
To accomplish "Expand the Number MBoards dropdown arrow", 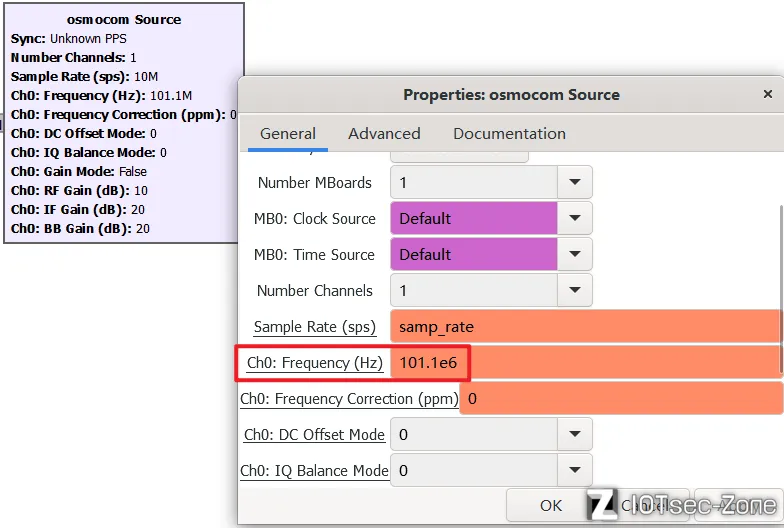I will [575, 182].
